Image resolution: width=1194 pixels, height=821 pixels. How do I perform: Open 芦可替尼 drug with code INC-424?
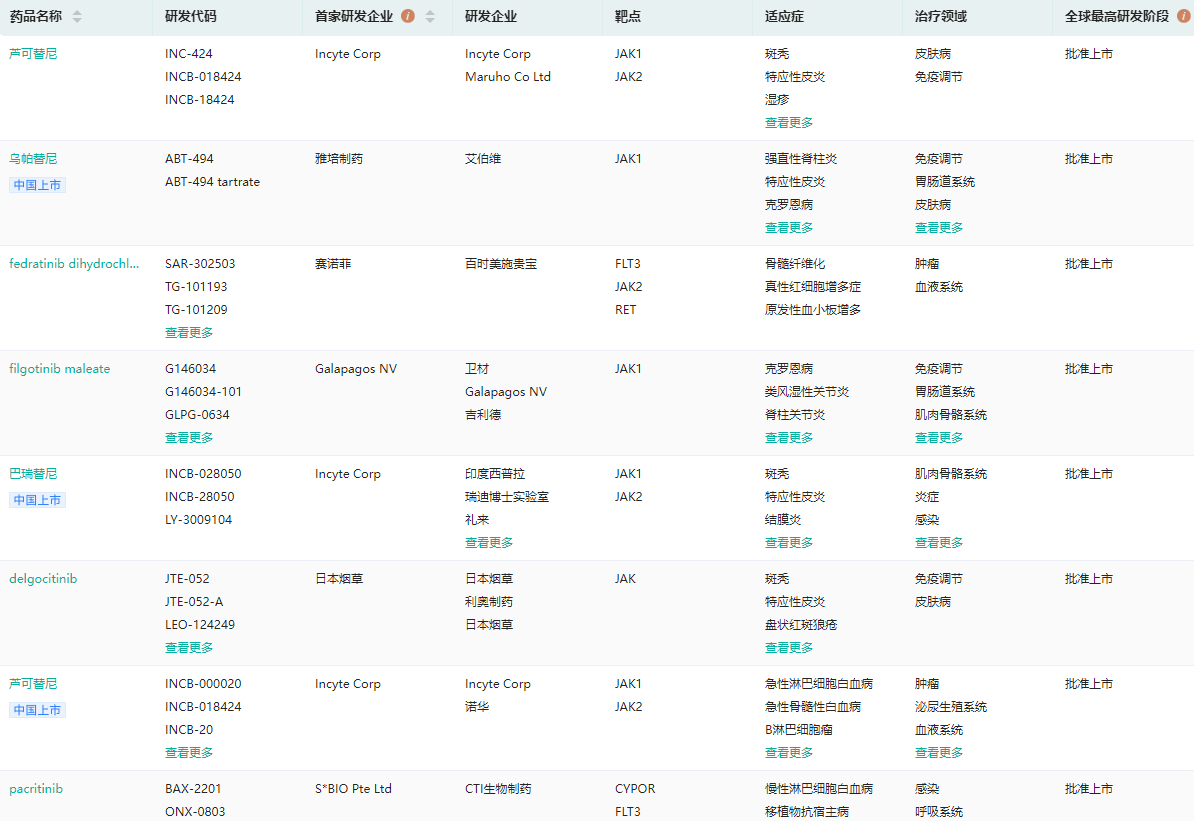pos(33,53)
